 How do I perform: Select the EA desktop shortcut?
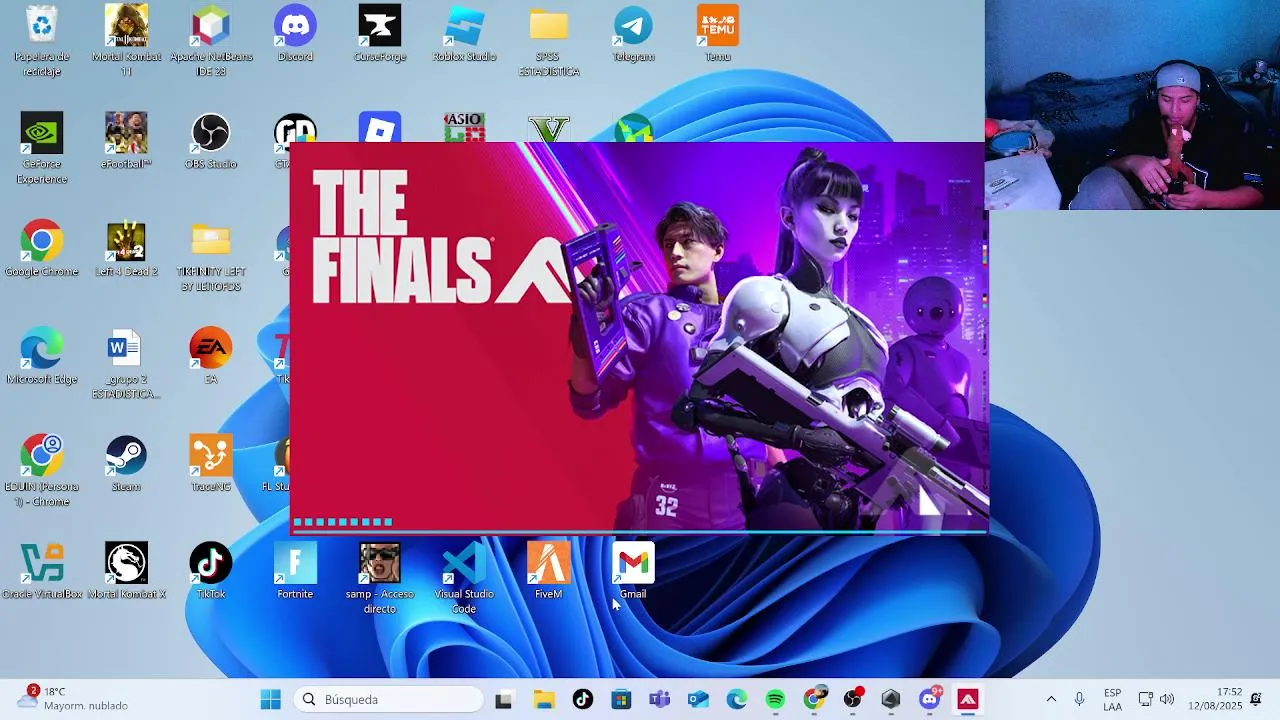pos(211,357)
